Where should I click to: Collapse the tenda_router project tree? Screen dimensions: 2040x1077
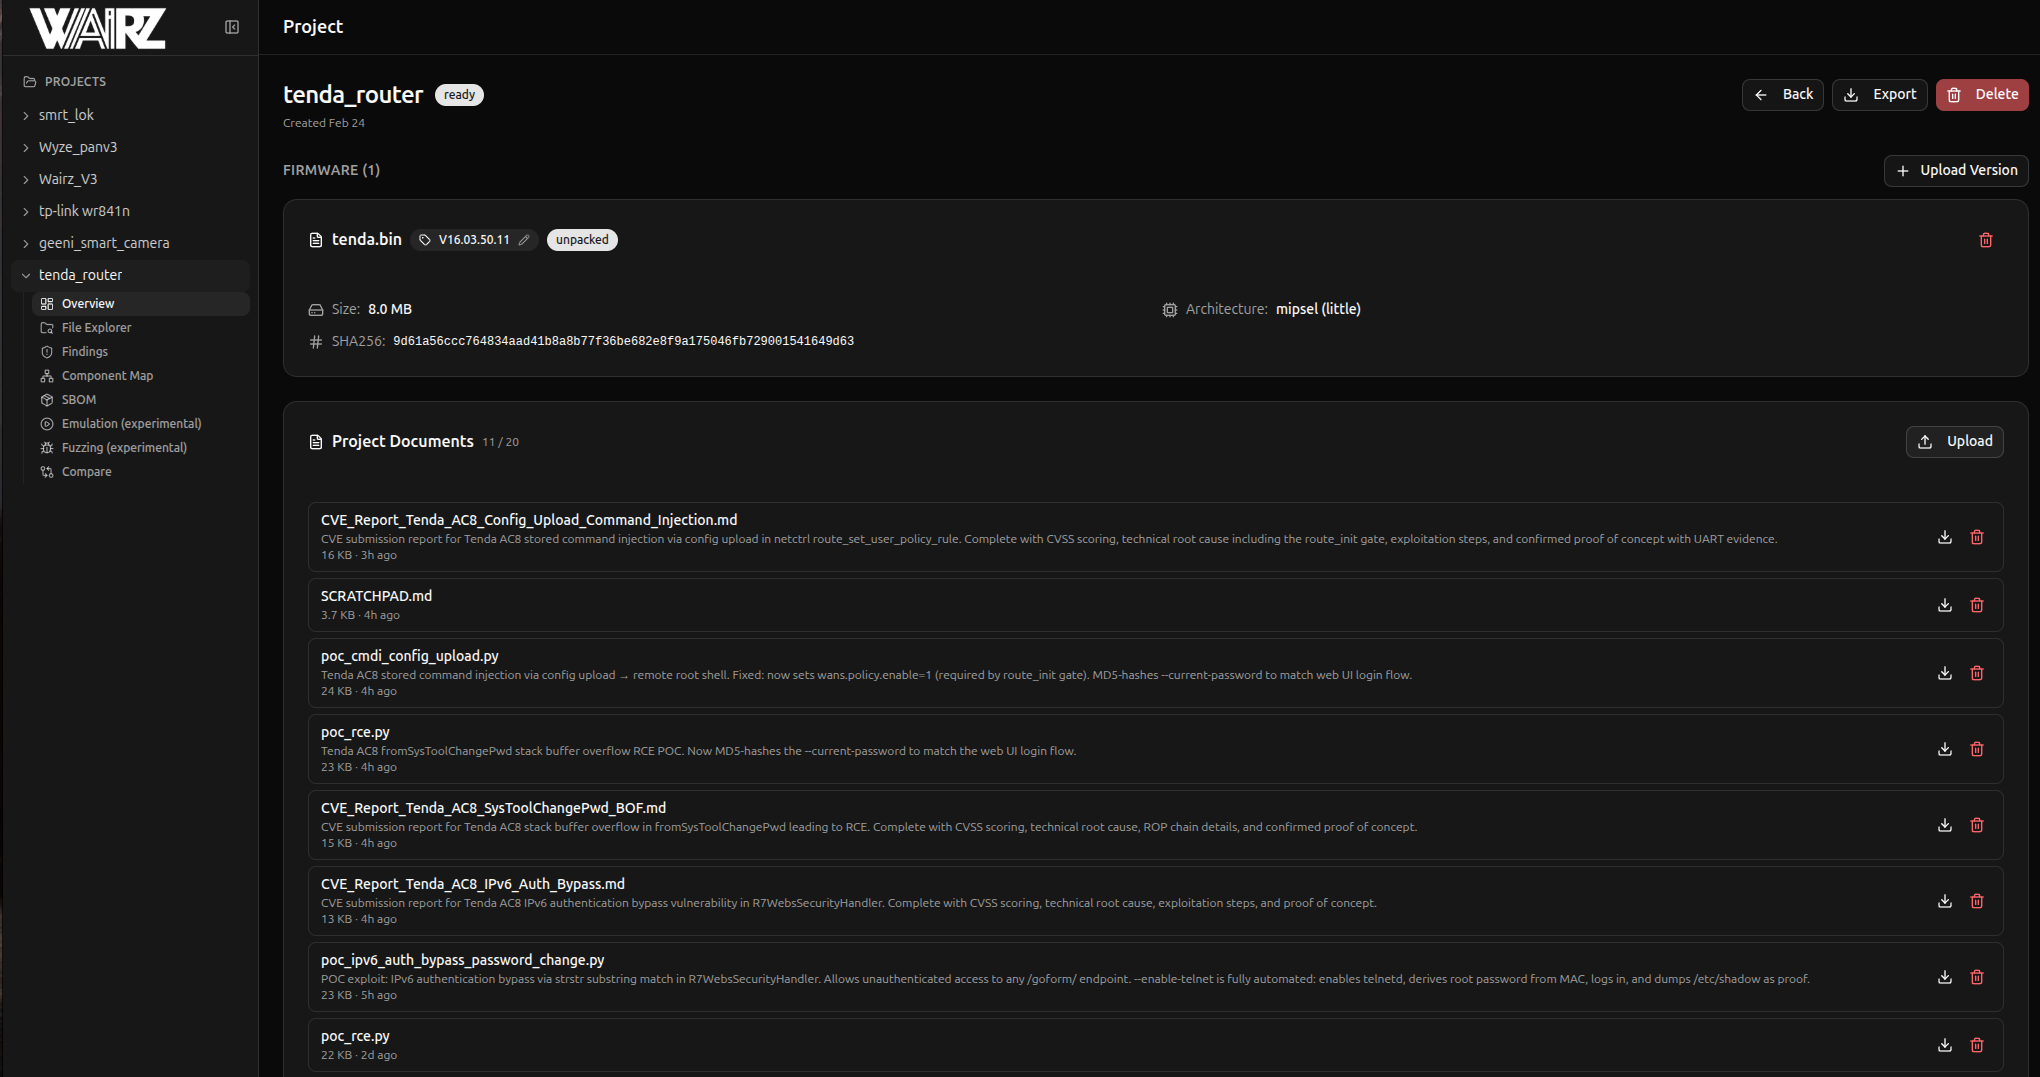coord(26,276)
